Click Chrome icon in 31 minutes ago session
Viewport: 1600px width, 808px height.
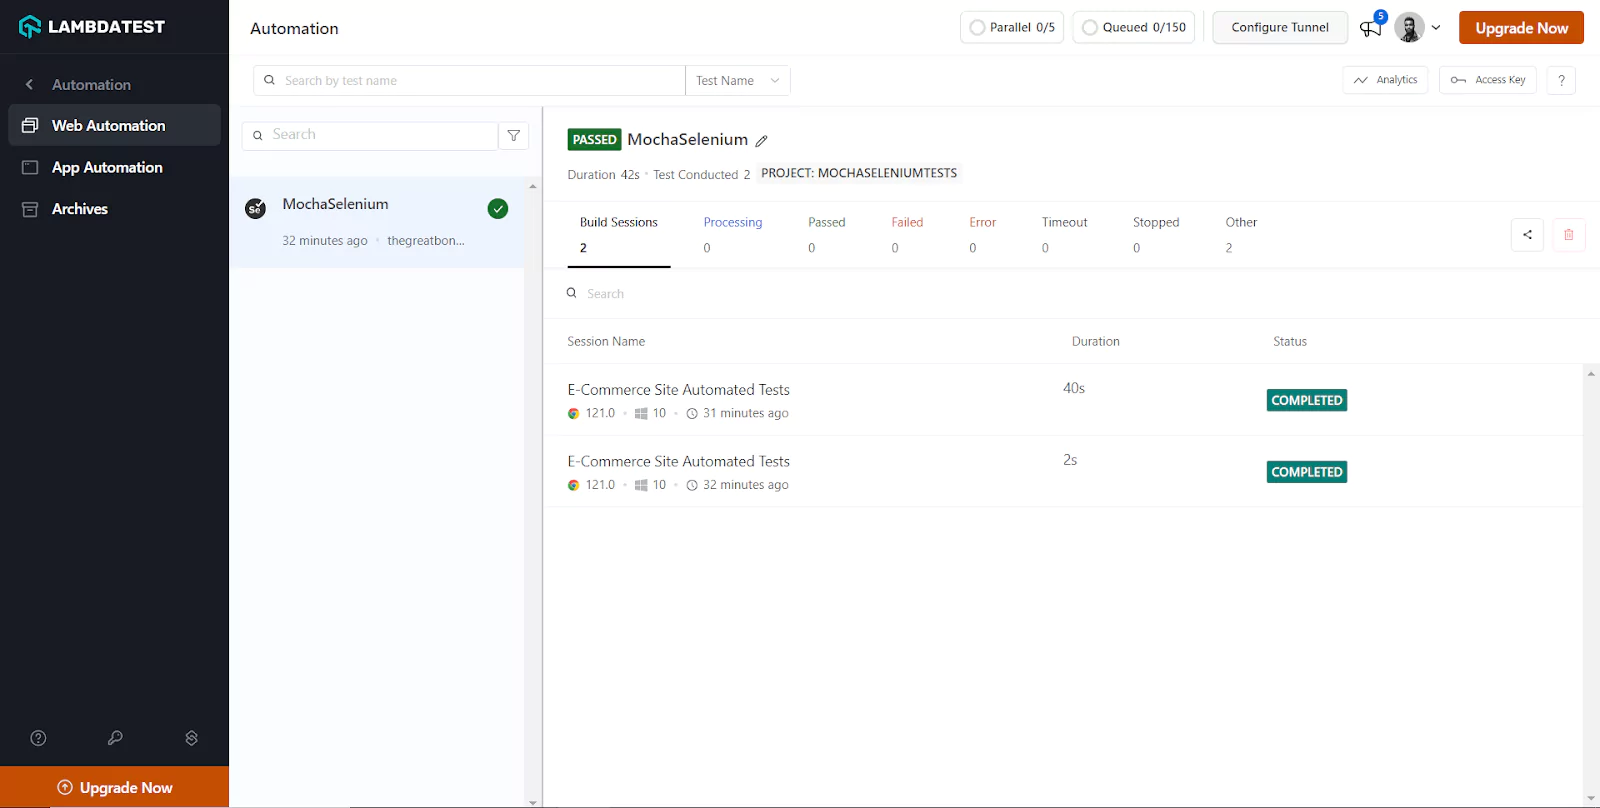click(x=573, y=413)
